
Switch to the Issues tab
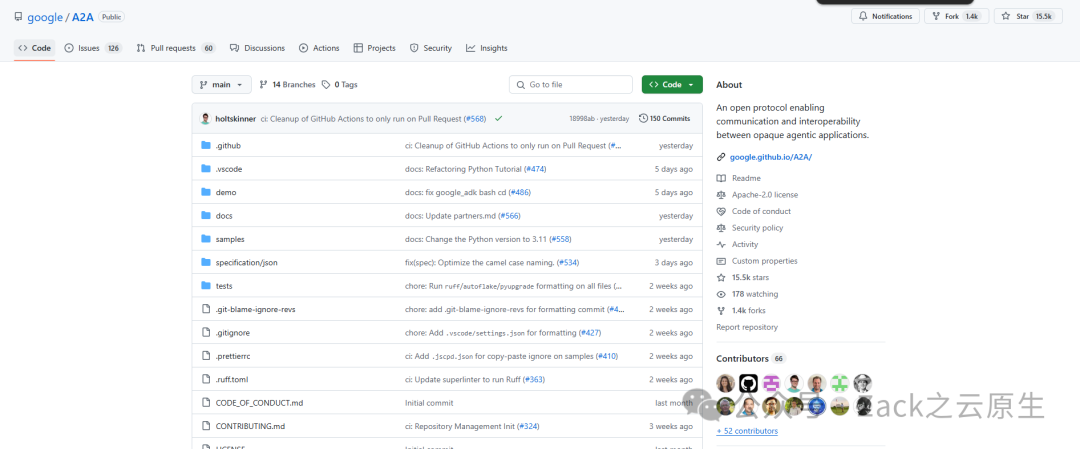(x=89, y=48)
